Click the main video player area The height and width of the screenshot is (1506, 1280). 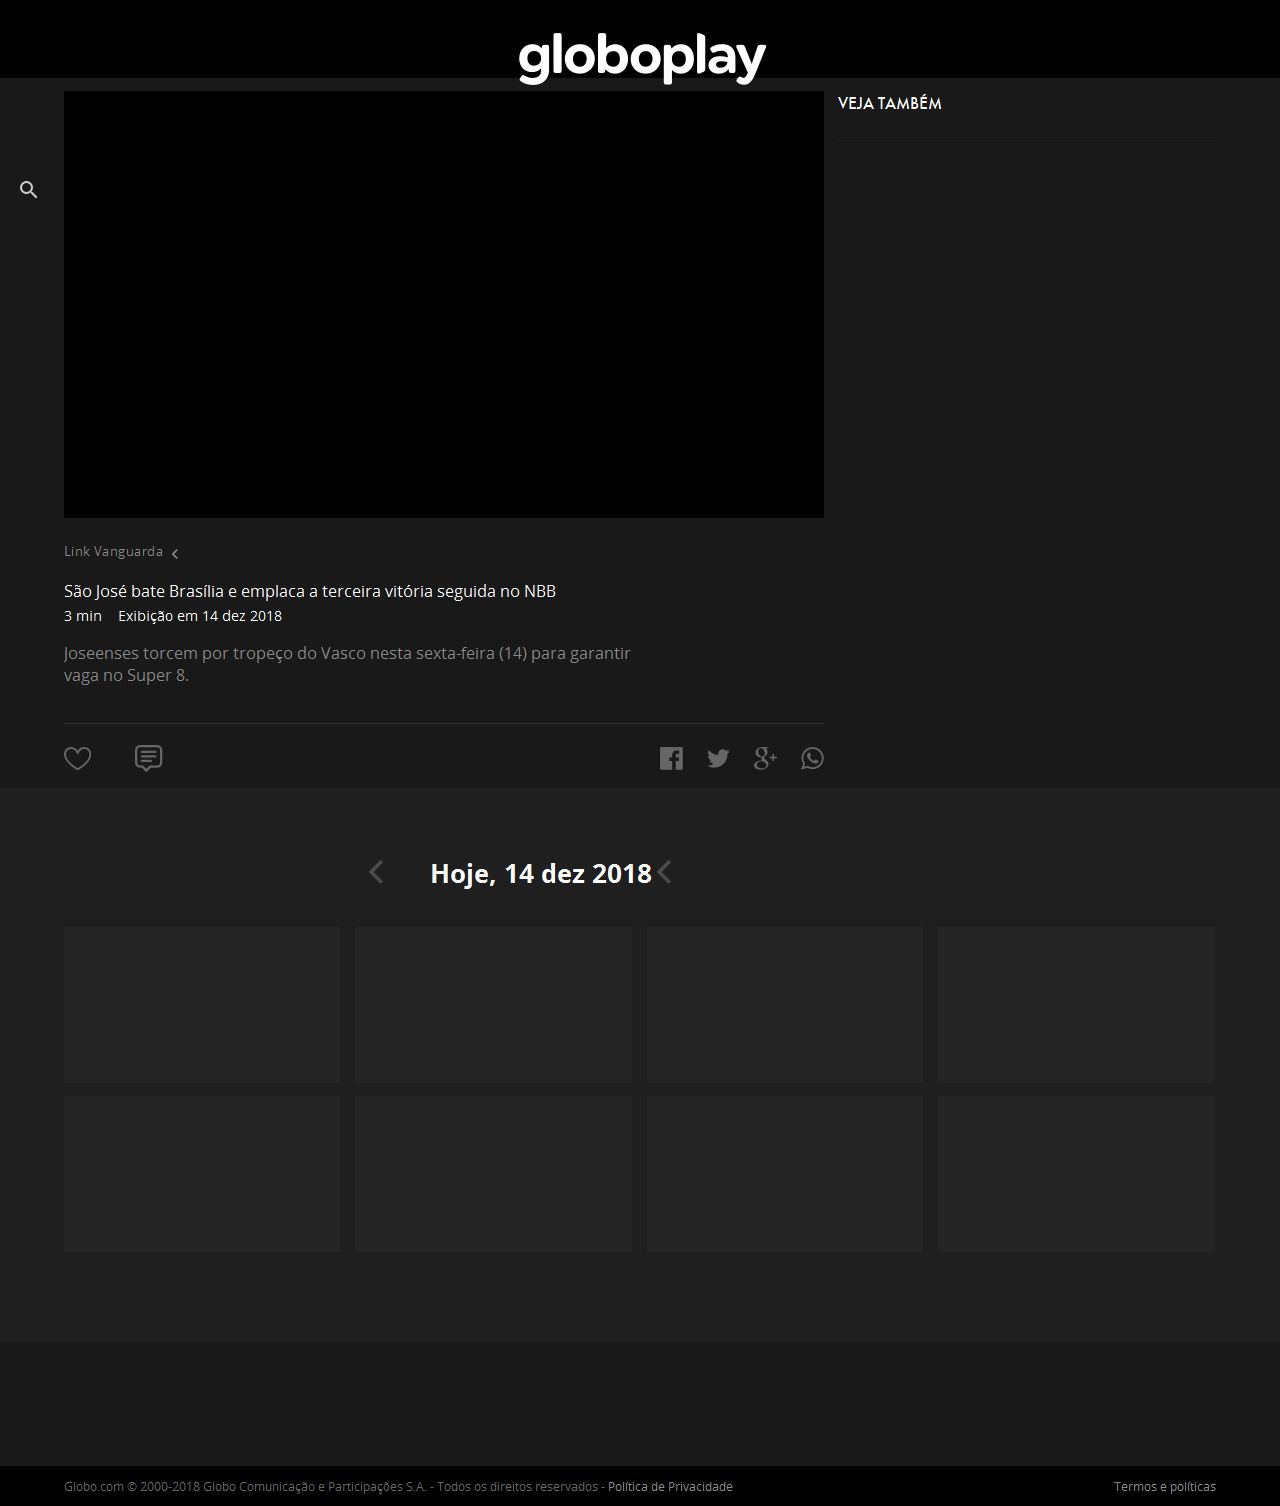pos(443,305)
